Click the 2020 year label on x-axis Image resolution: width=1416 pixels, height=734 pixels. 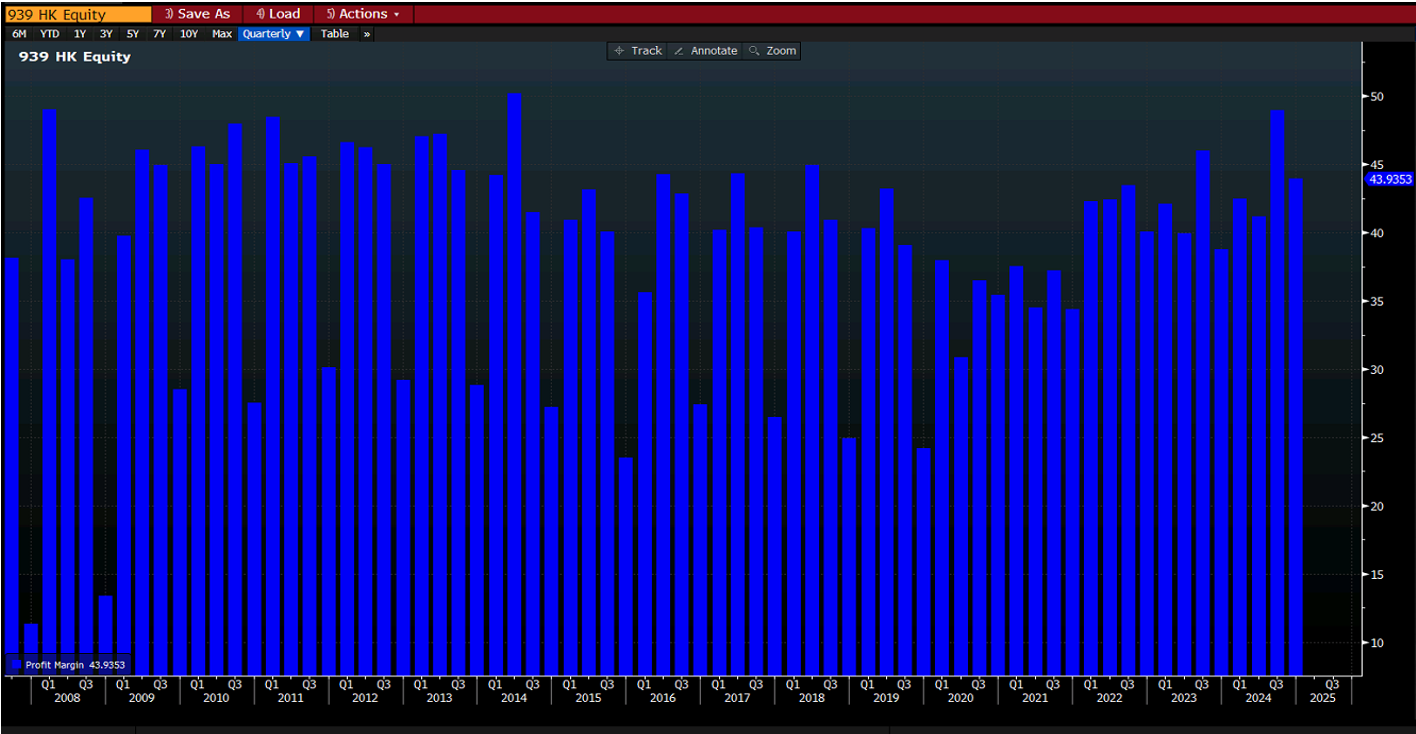coord(960,698)
